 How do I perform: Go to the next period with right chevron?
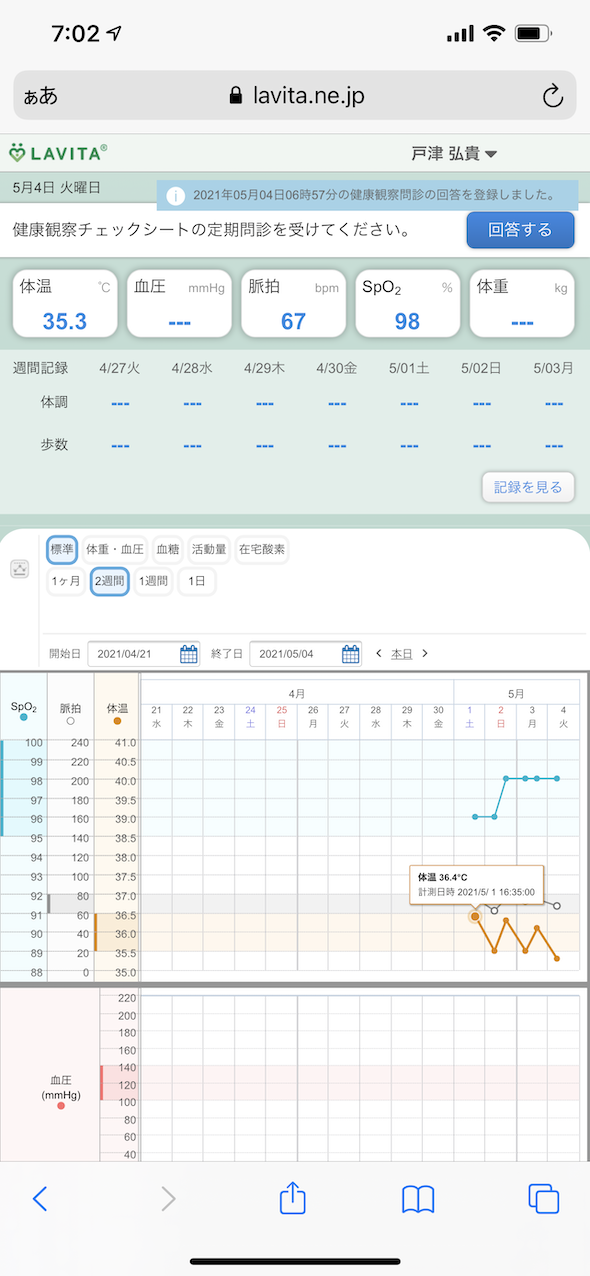click(425, 654)
